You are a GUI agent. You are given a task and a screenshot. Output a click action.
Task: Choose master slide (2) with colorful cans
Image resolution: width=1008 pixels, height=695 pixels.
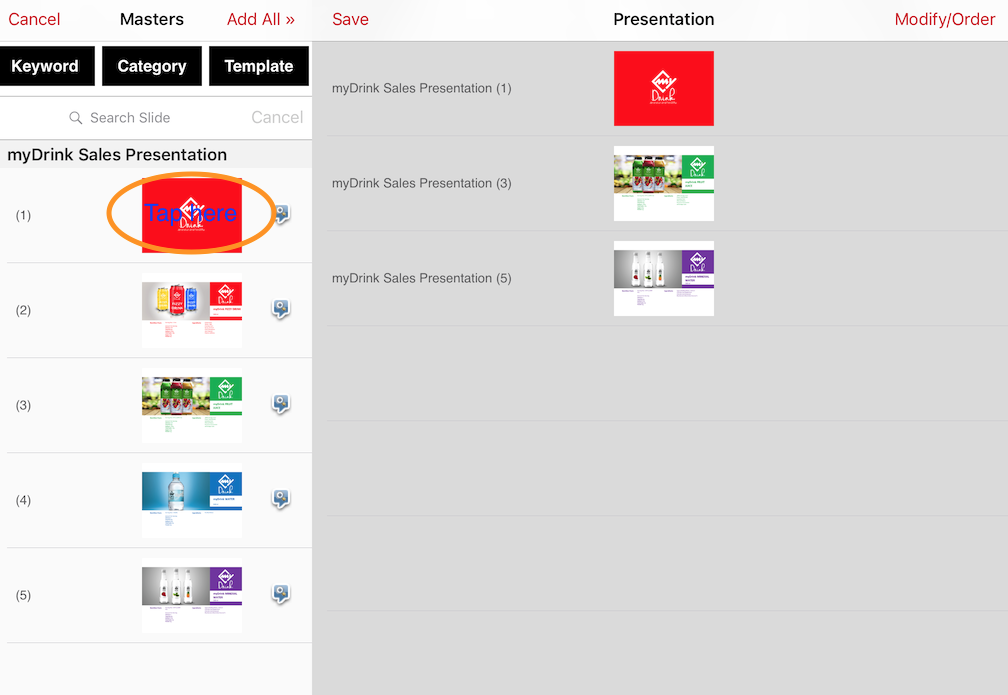click(x=192, y=310)
